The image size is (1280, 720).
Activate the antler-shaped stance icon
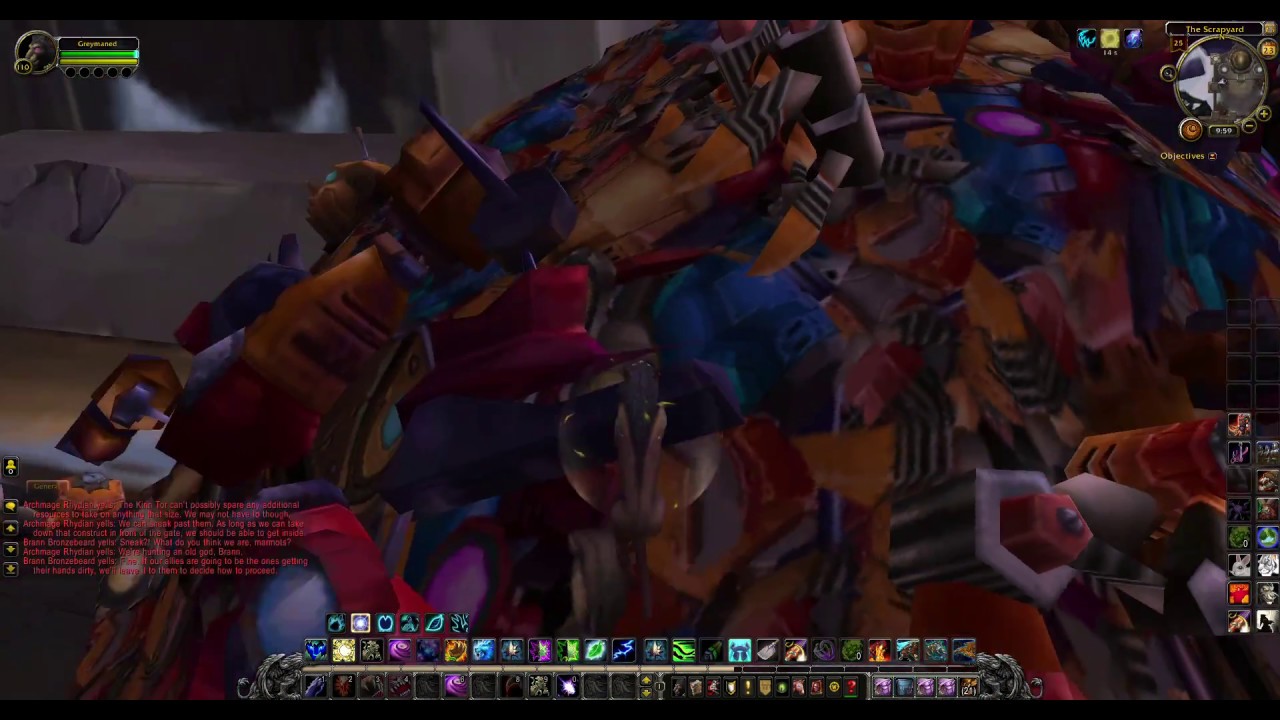[459, 623]
